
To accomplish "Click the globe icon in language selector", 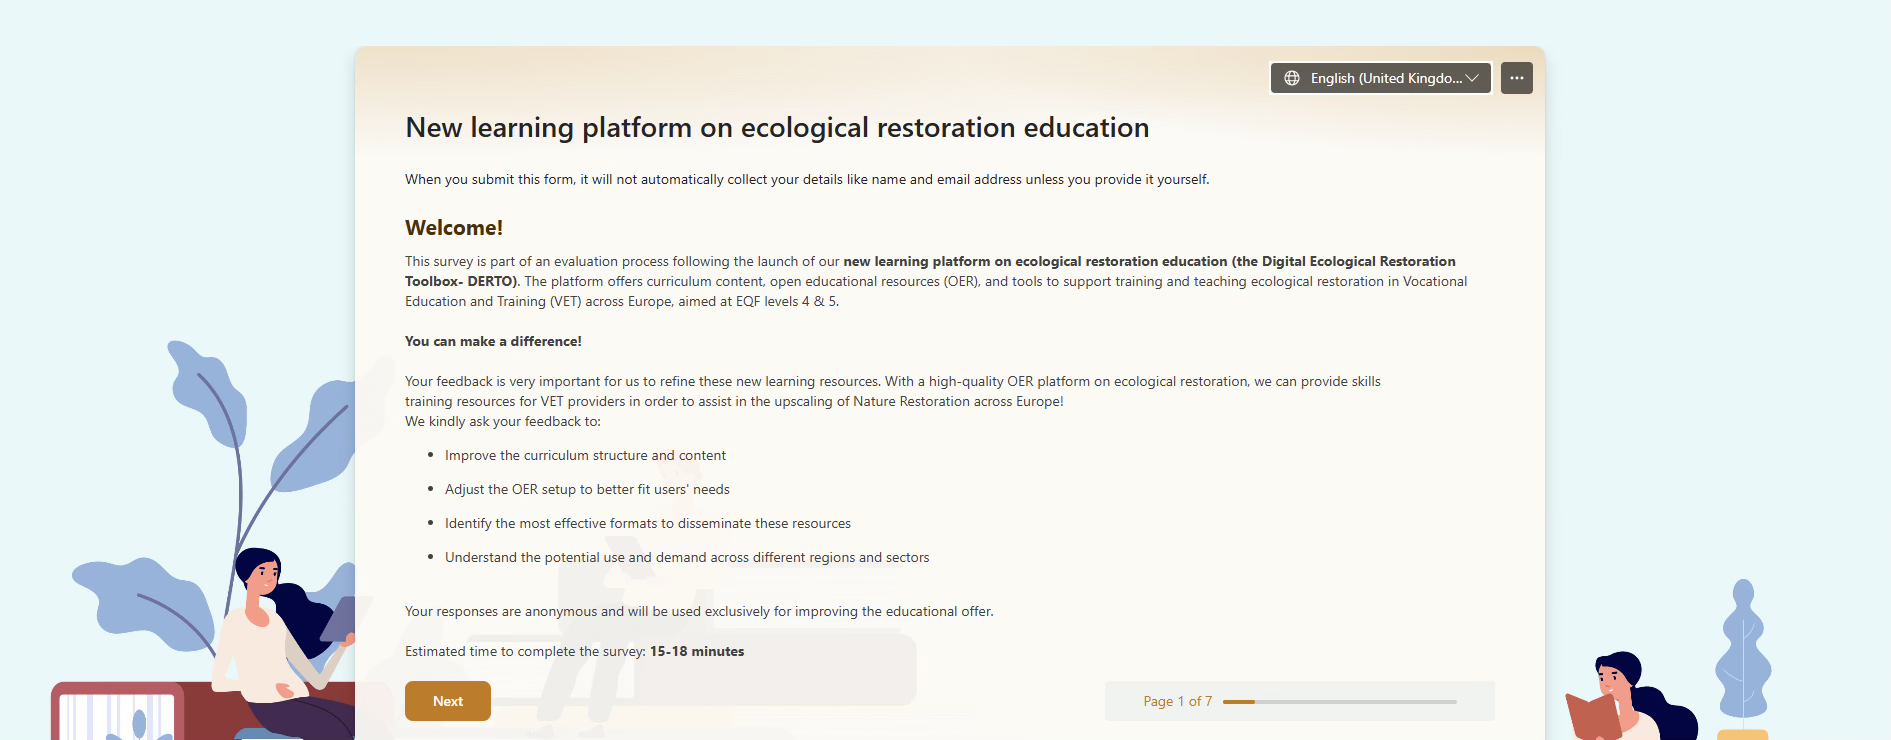I will [x=1292, y=78].
